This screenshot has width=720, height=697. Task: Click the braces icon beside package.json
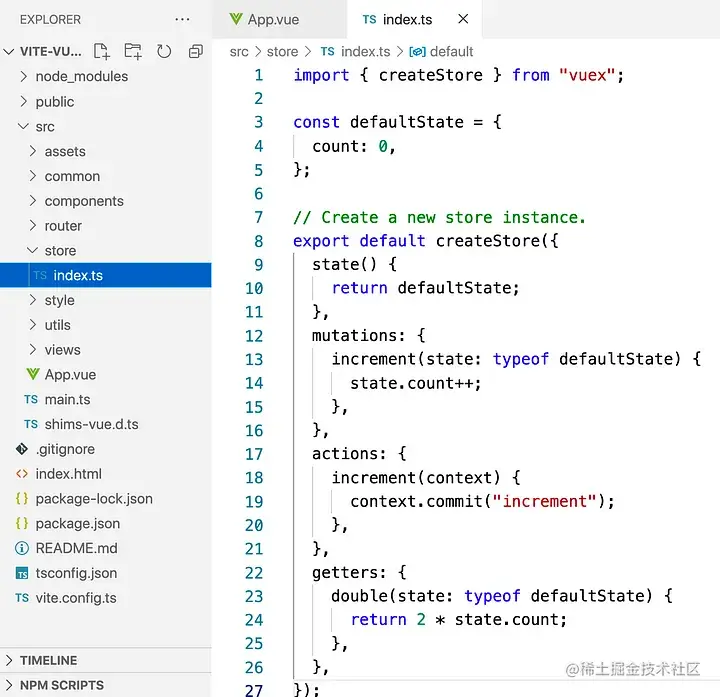22,523
